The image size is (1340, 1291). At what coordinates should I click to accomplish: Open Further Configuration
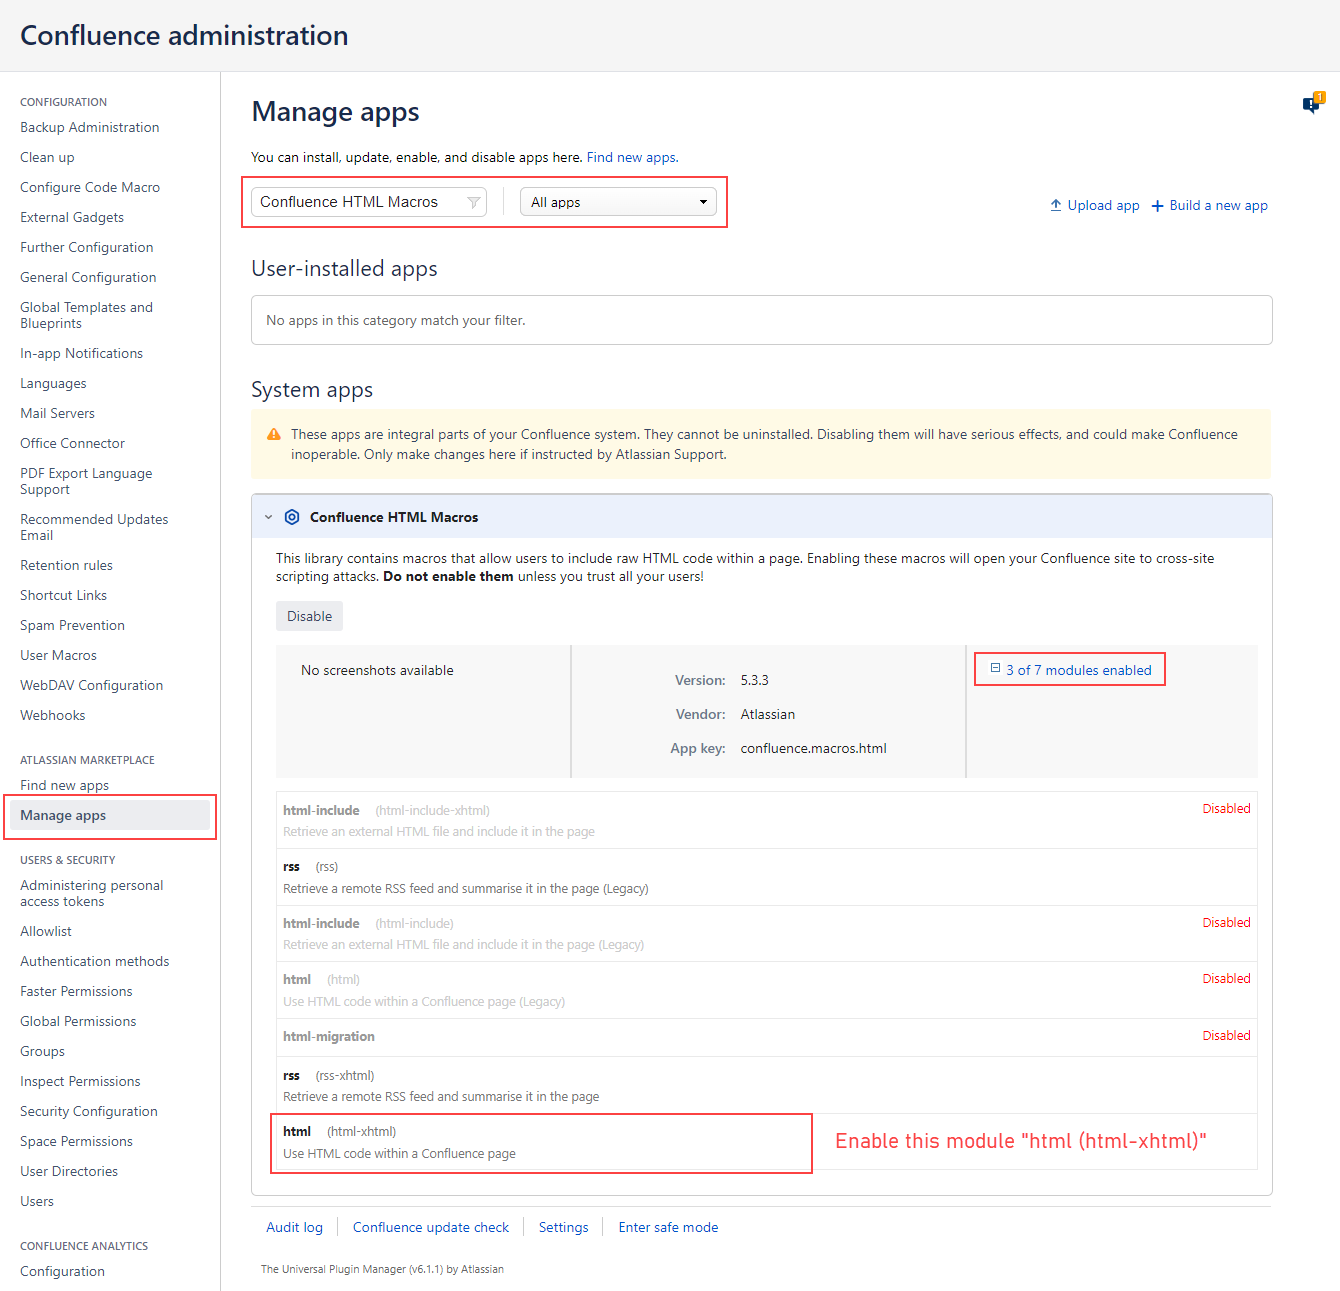pyautogui.click(x=87, y=247)
